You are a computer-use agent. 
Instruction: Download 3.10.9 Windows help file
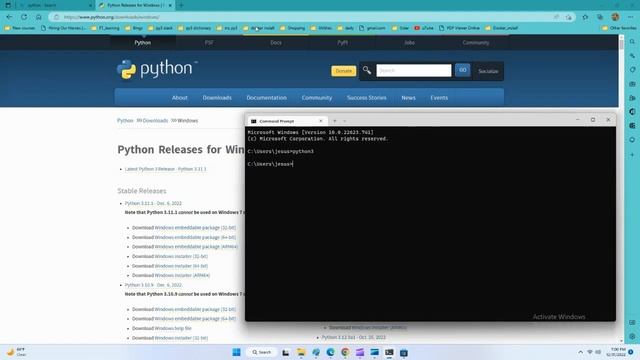coord(173,328)
